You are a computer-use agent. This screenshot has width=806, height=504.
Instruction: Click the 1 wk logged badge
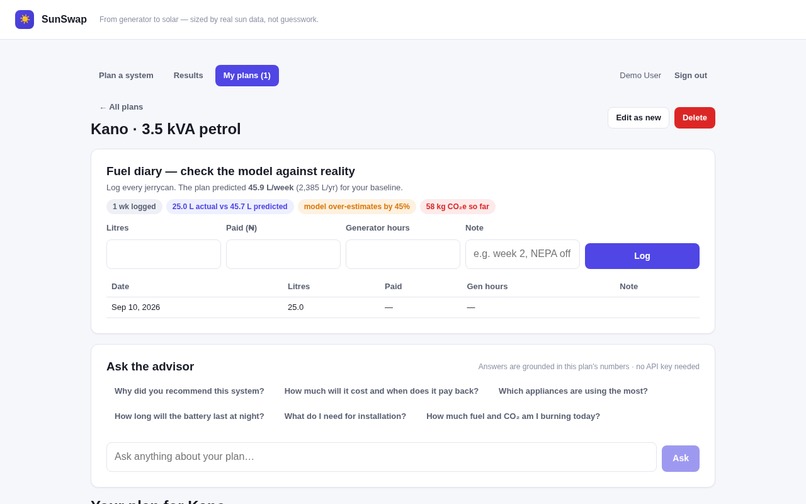click(134, 207)
